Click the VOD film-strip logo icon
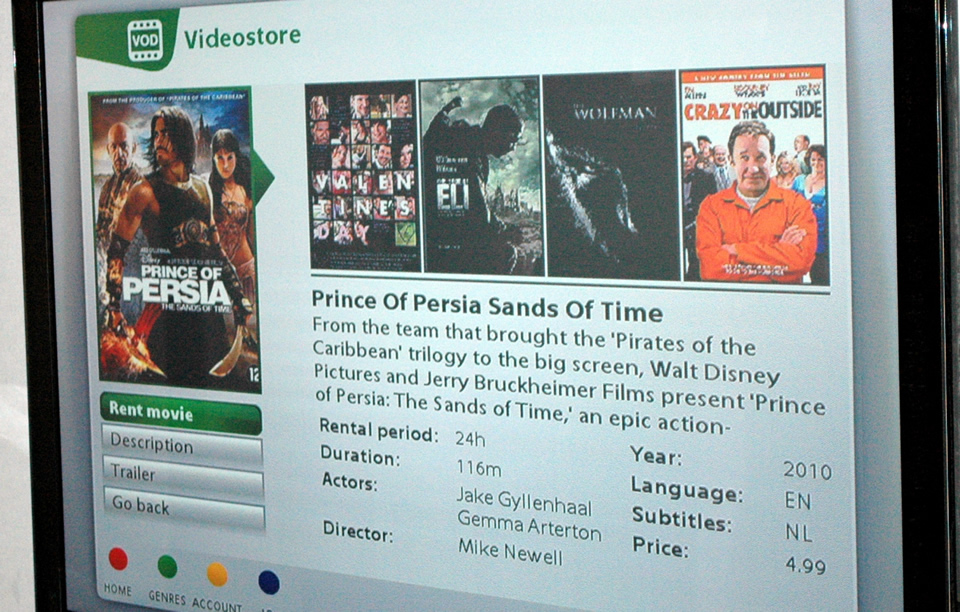This screenshot has height=612, width=960. [145, 40]
